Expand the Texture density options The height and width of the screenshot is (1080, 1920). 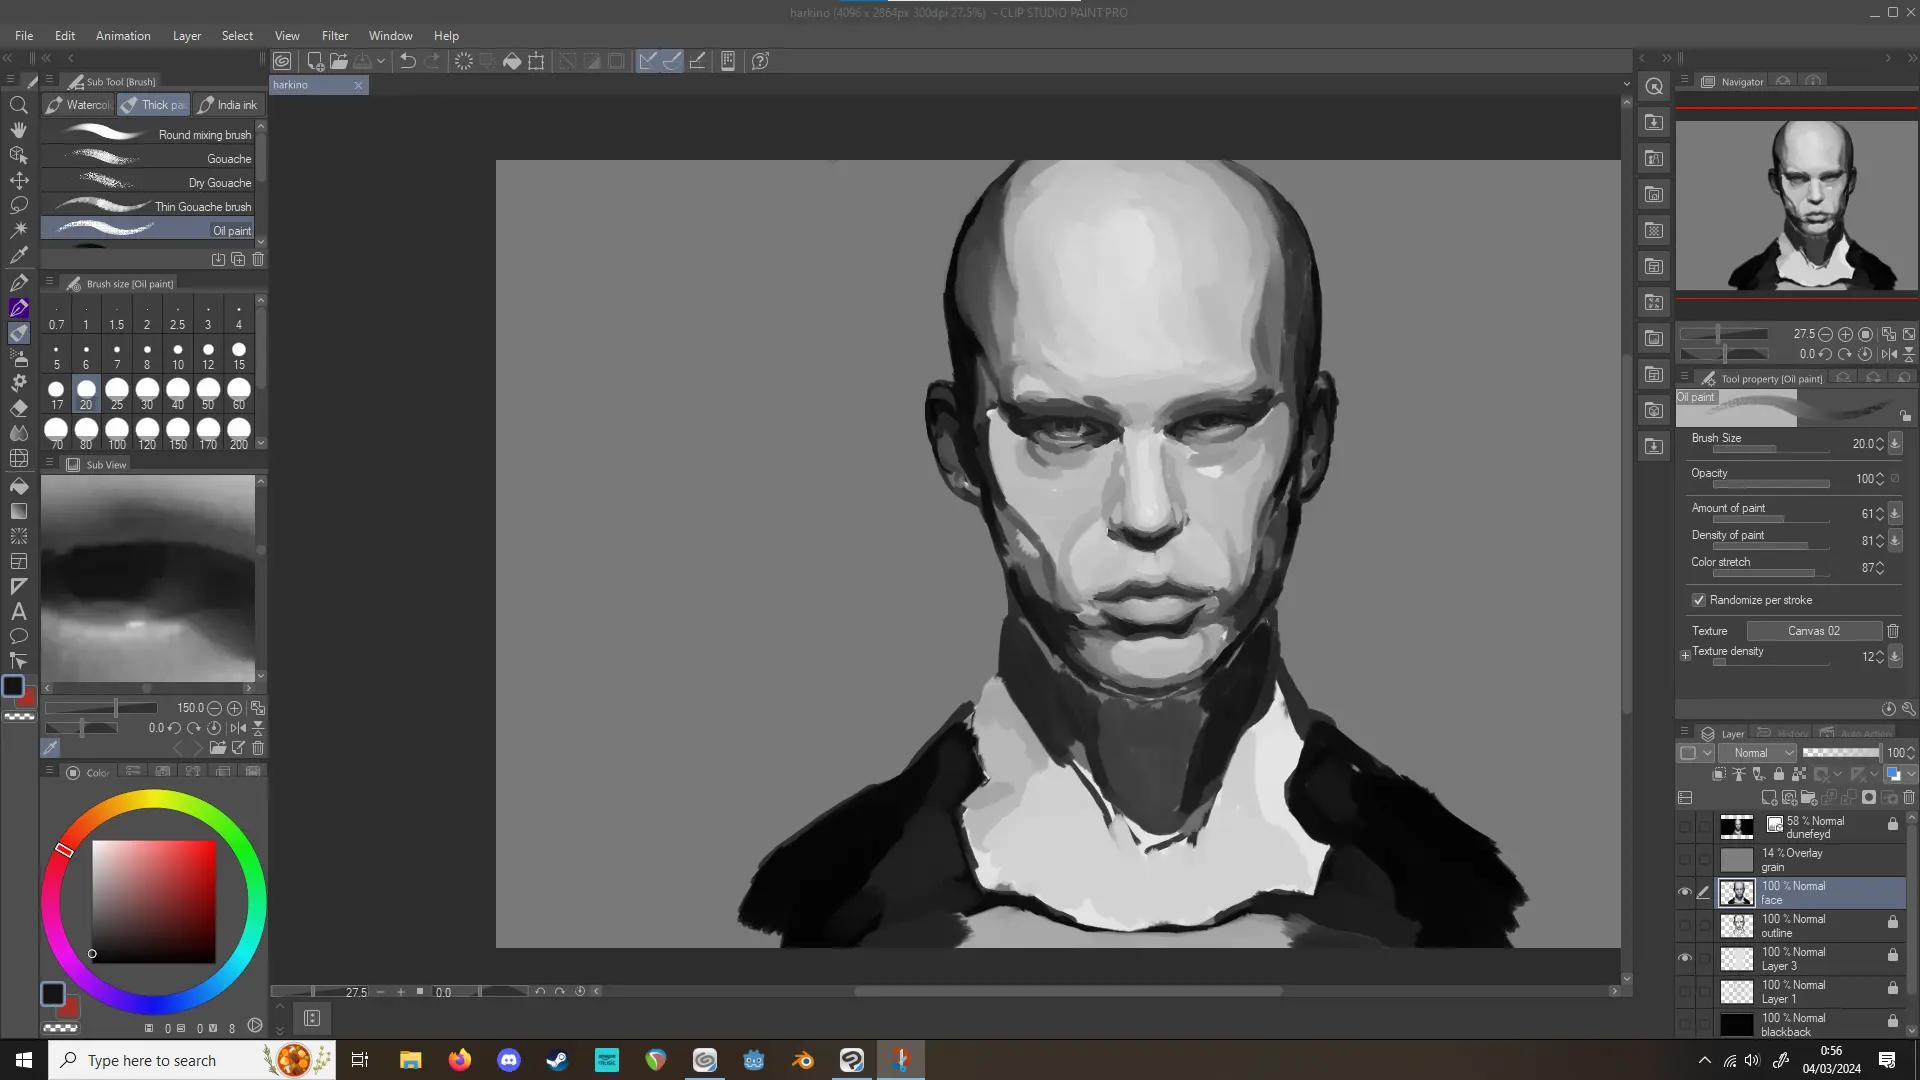pyautogui.click(x=1685, y=656)
